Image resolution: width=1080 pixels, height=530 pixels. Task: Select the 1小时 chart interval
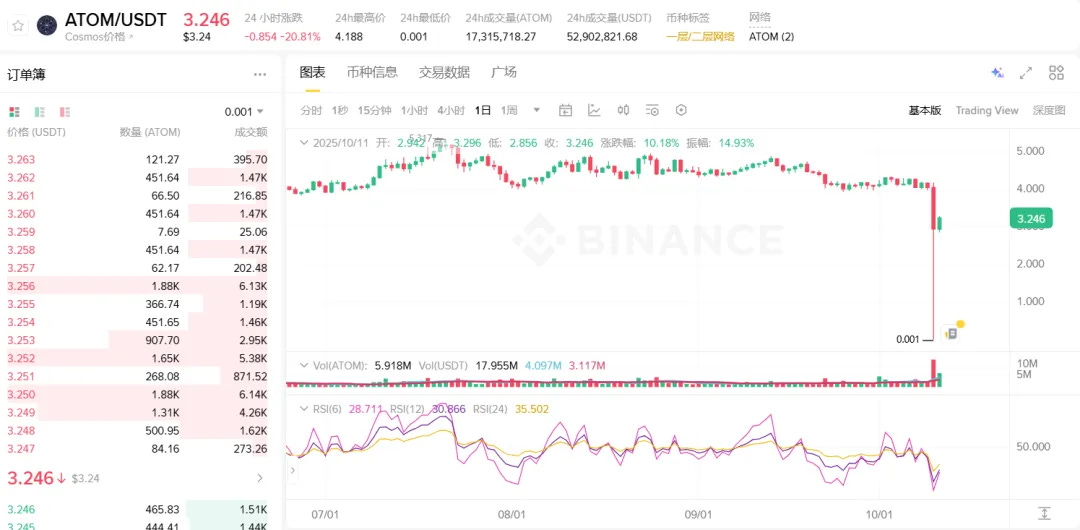pos(414,110)
